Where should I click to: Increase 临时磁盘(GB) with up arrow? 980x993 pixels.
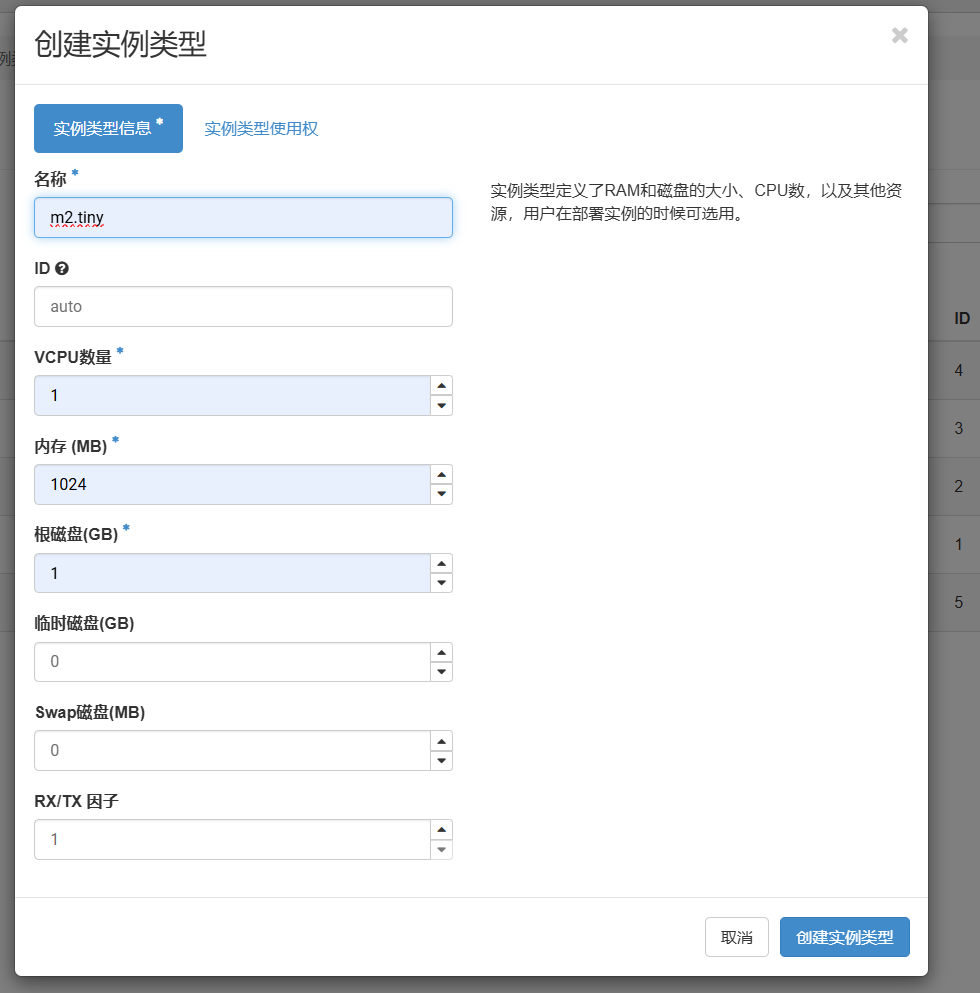click(441, 652)
